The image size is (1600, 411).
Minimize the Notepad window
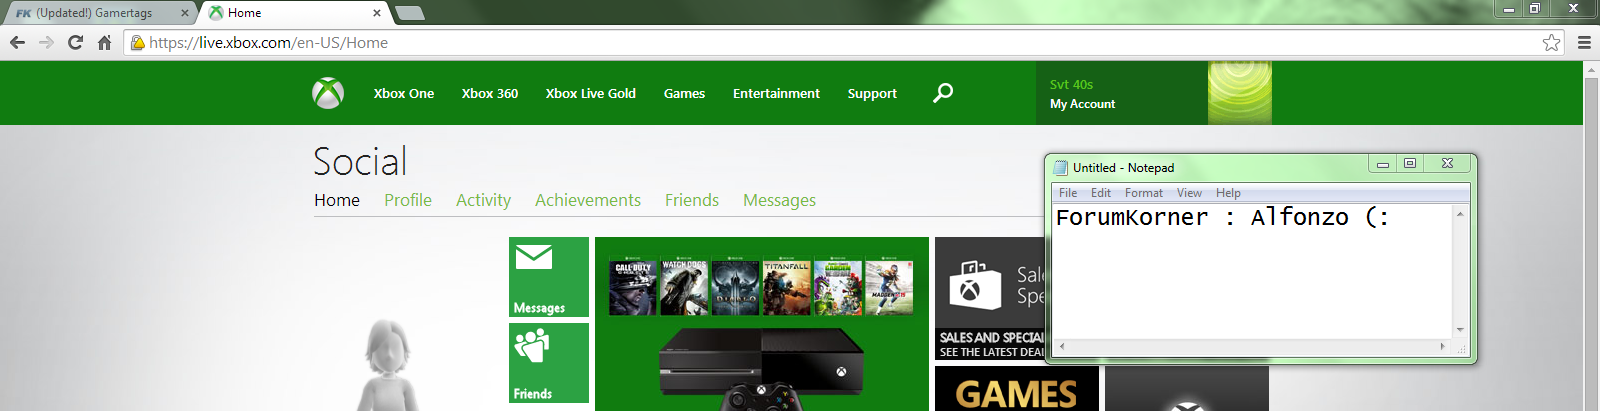tap(1382, 163)
